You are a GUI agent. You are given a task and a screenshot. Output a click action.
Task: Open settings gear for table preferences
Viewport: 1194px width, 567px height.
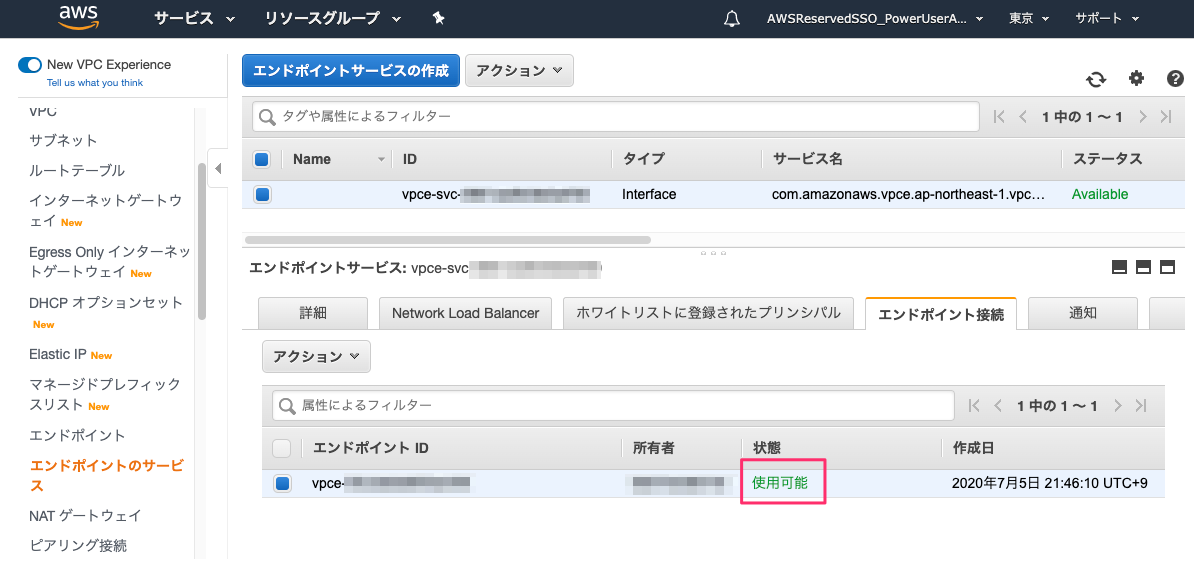tap(1136, 78)
